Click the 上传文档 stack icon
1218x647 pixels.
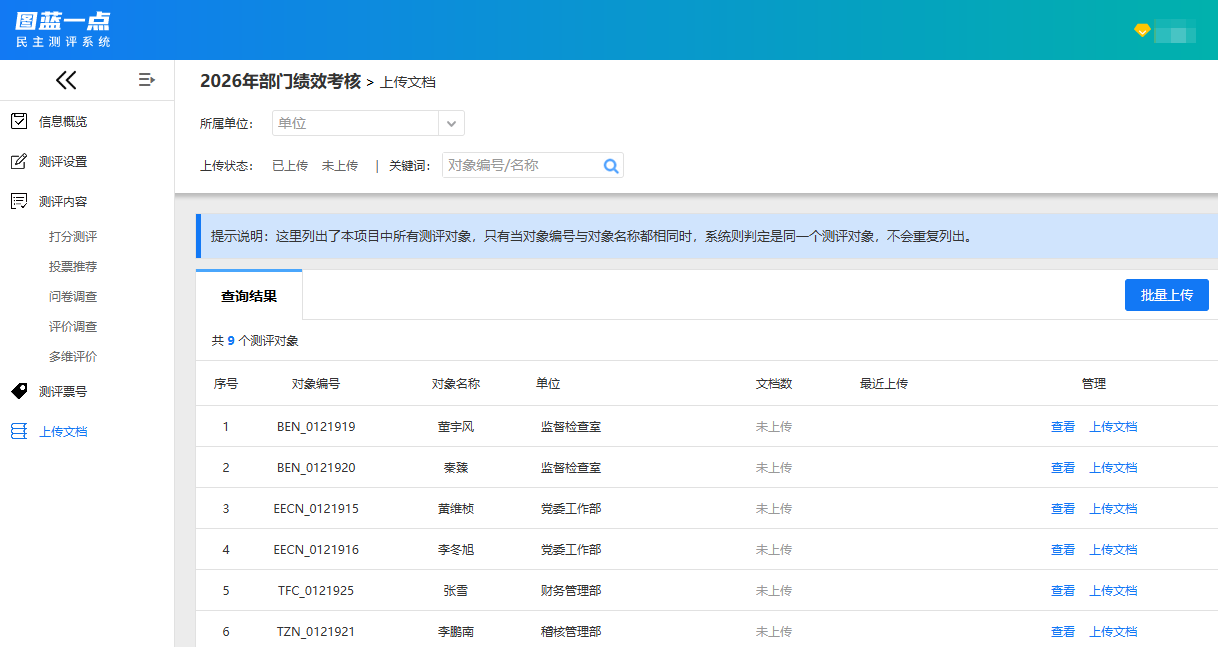coord(19,431)
